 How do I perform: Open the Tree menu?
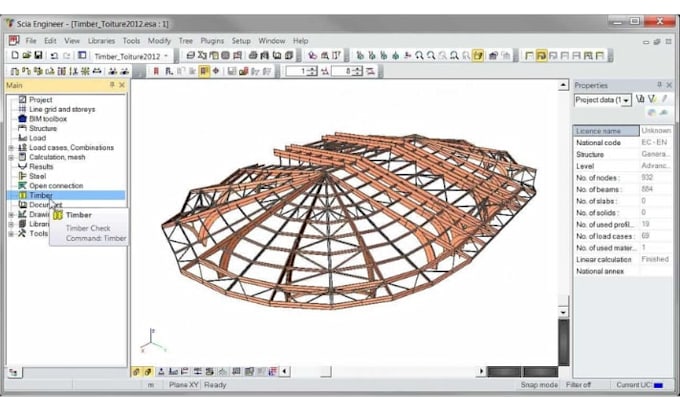pyautogui.click(x=186, y=41)
